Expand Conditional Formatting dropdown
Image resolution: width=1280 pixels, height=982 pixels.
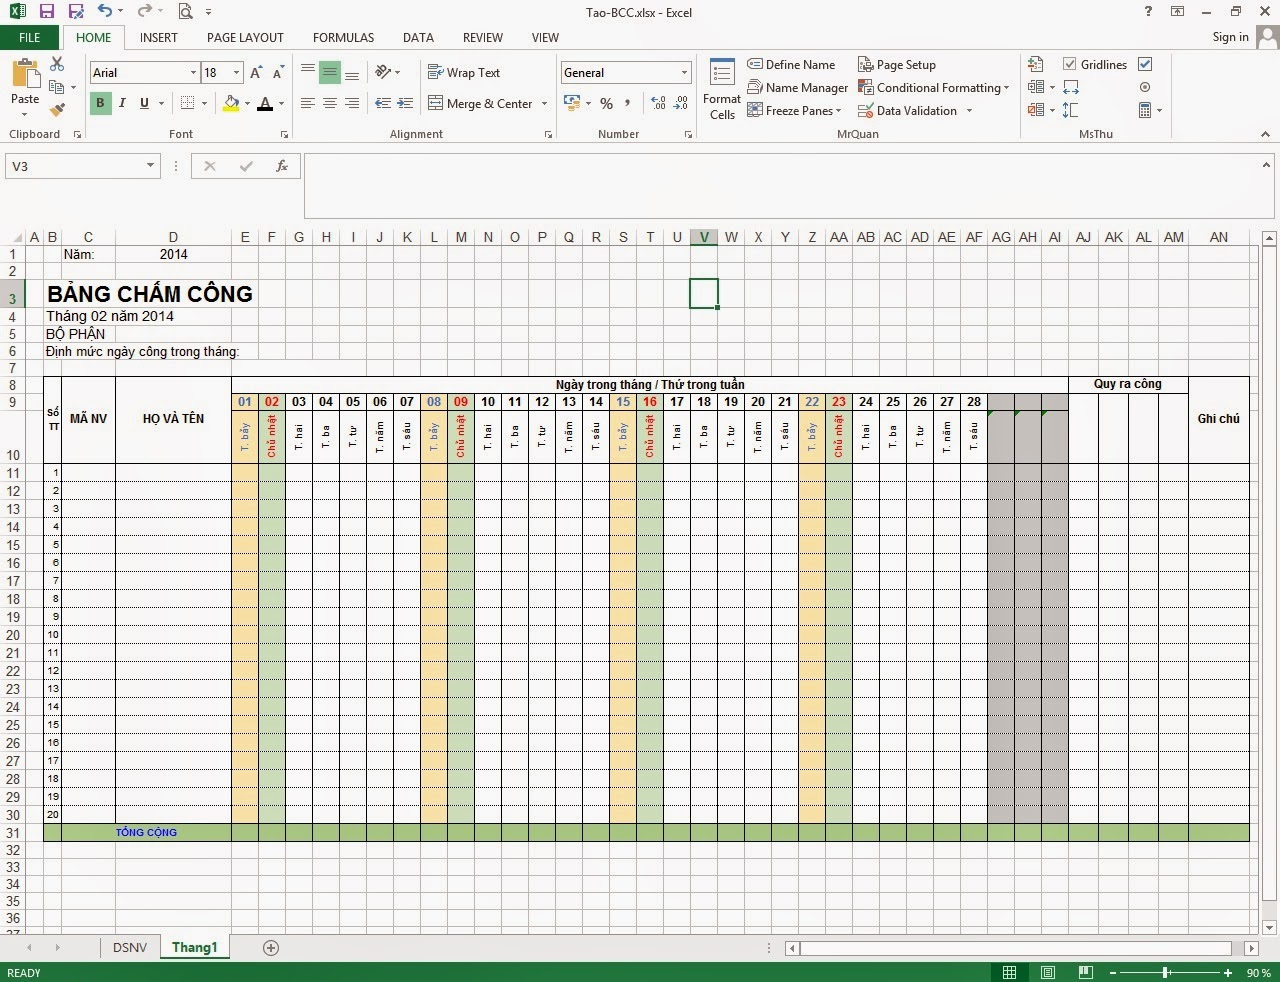point(1006,88)
